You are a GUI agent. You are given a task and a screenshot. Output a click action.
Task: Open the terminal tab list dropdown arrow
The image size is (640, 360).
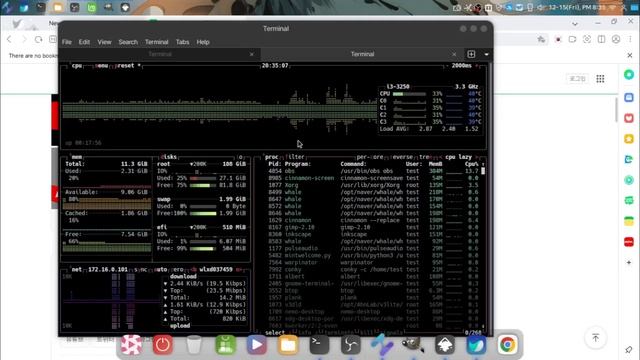(x=486, y=54)
